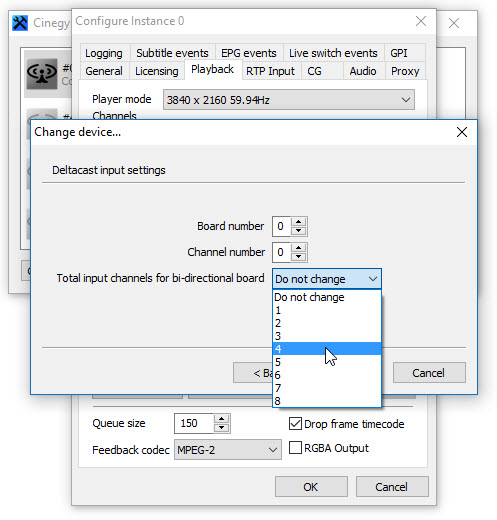Switch to the General tab
Viewport: 497px width, 520px height.
click(x=104, y=71)
